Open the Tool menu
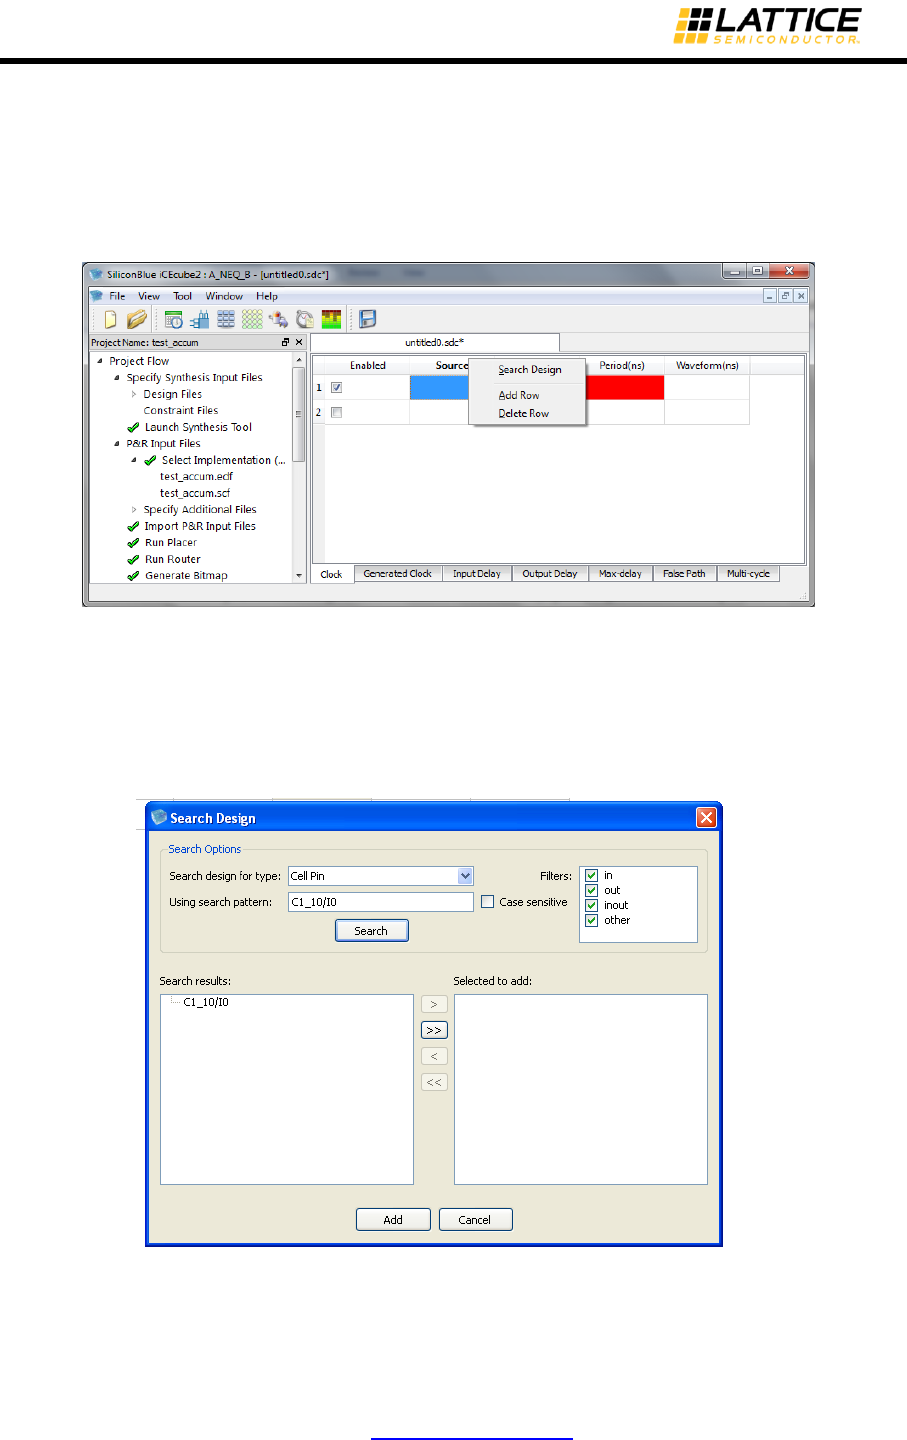 click(183, 296)
